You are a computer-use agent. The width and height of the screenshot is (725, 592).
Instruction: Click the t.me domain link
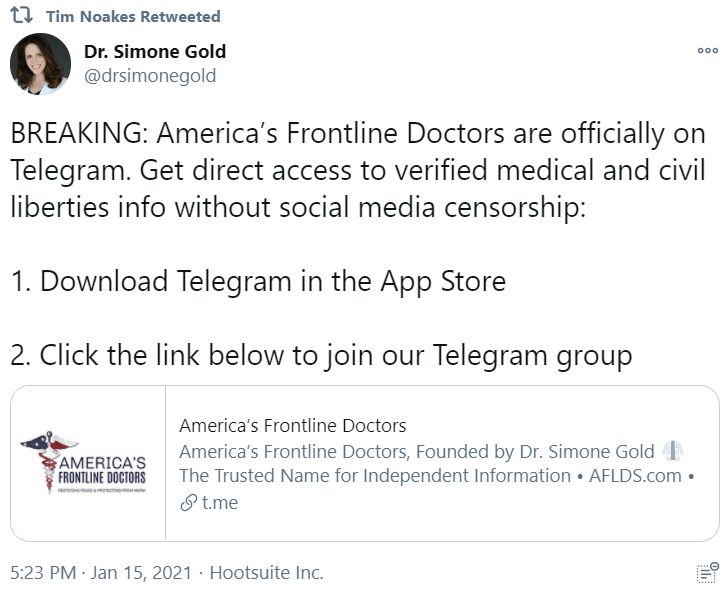coord(220,503)
